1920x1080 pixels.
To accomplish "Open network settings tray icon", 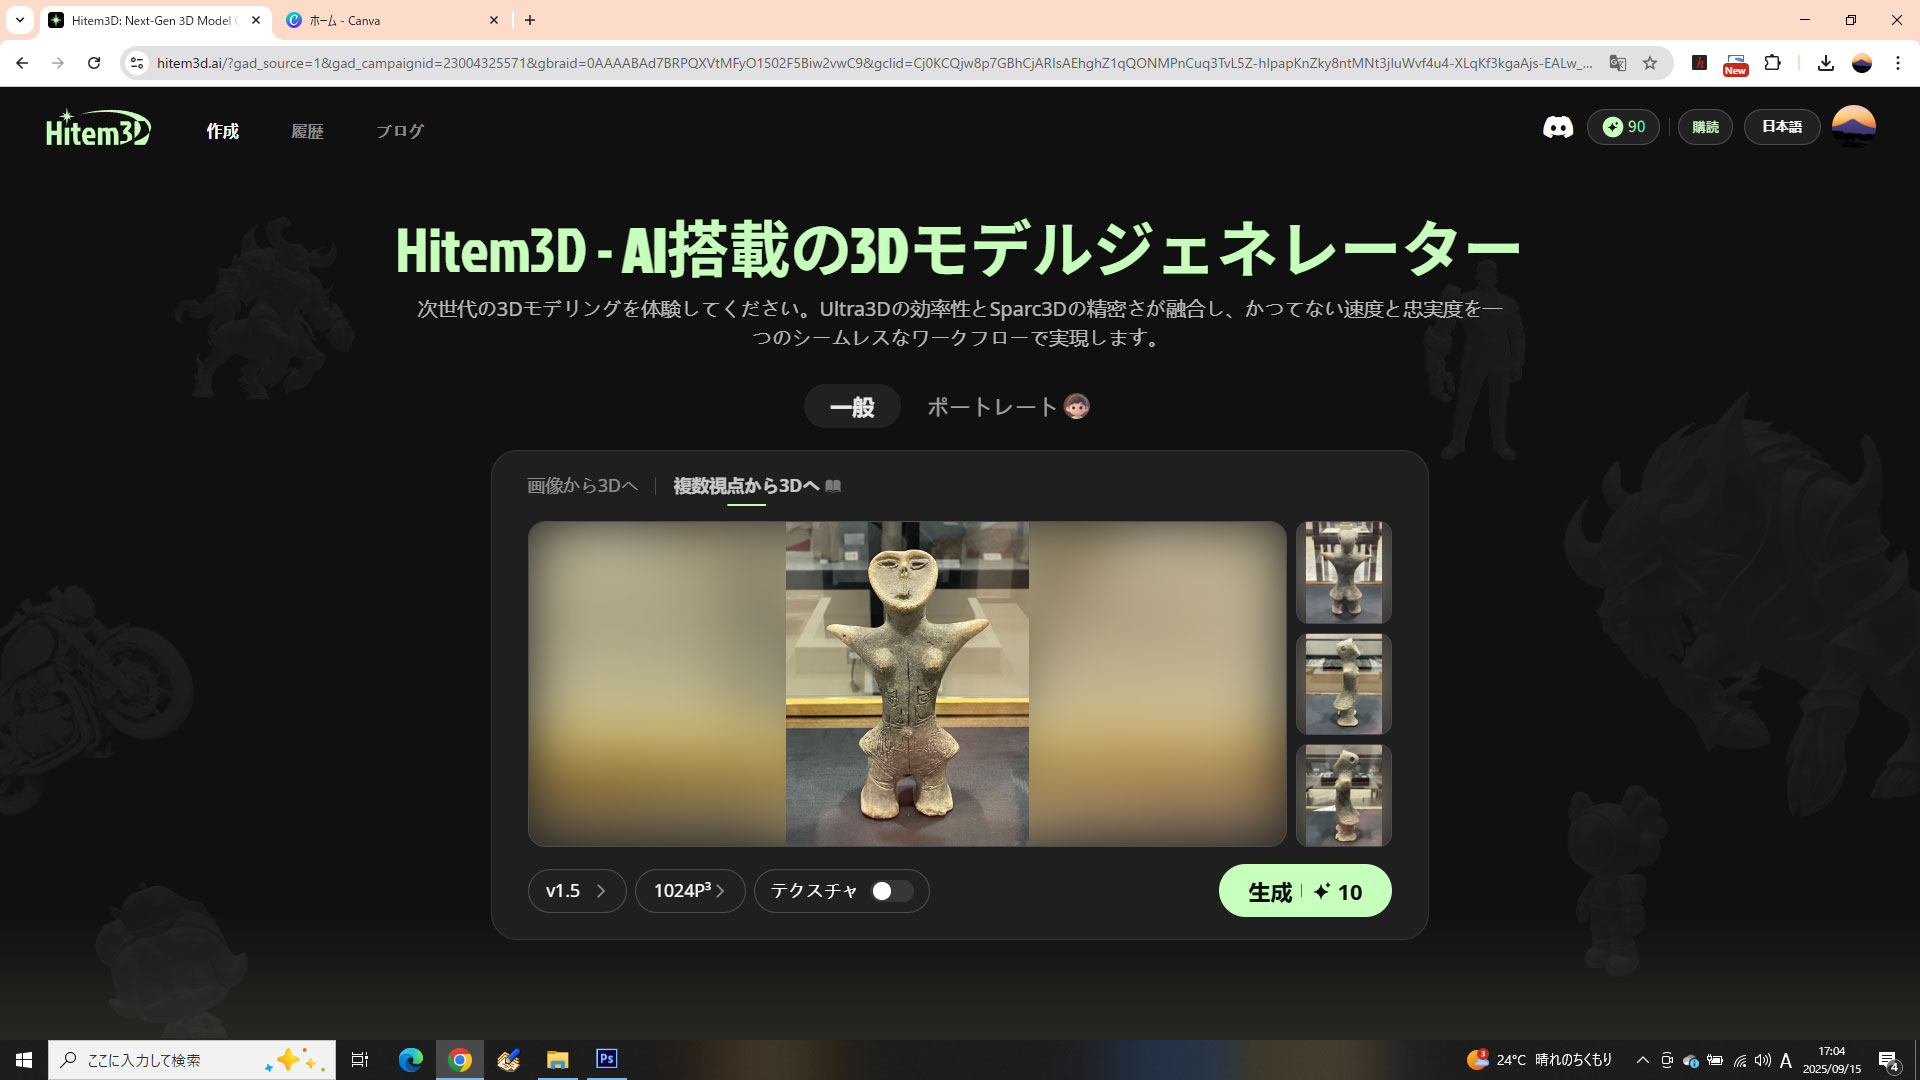I will pos(1740,1060).
